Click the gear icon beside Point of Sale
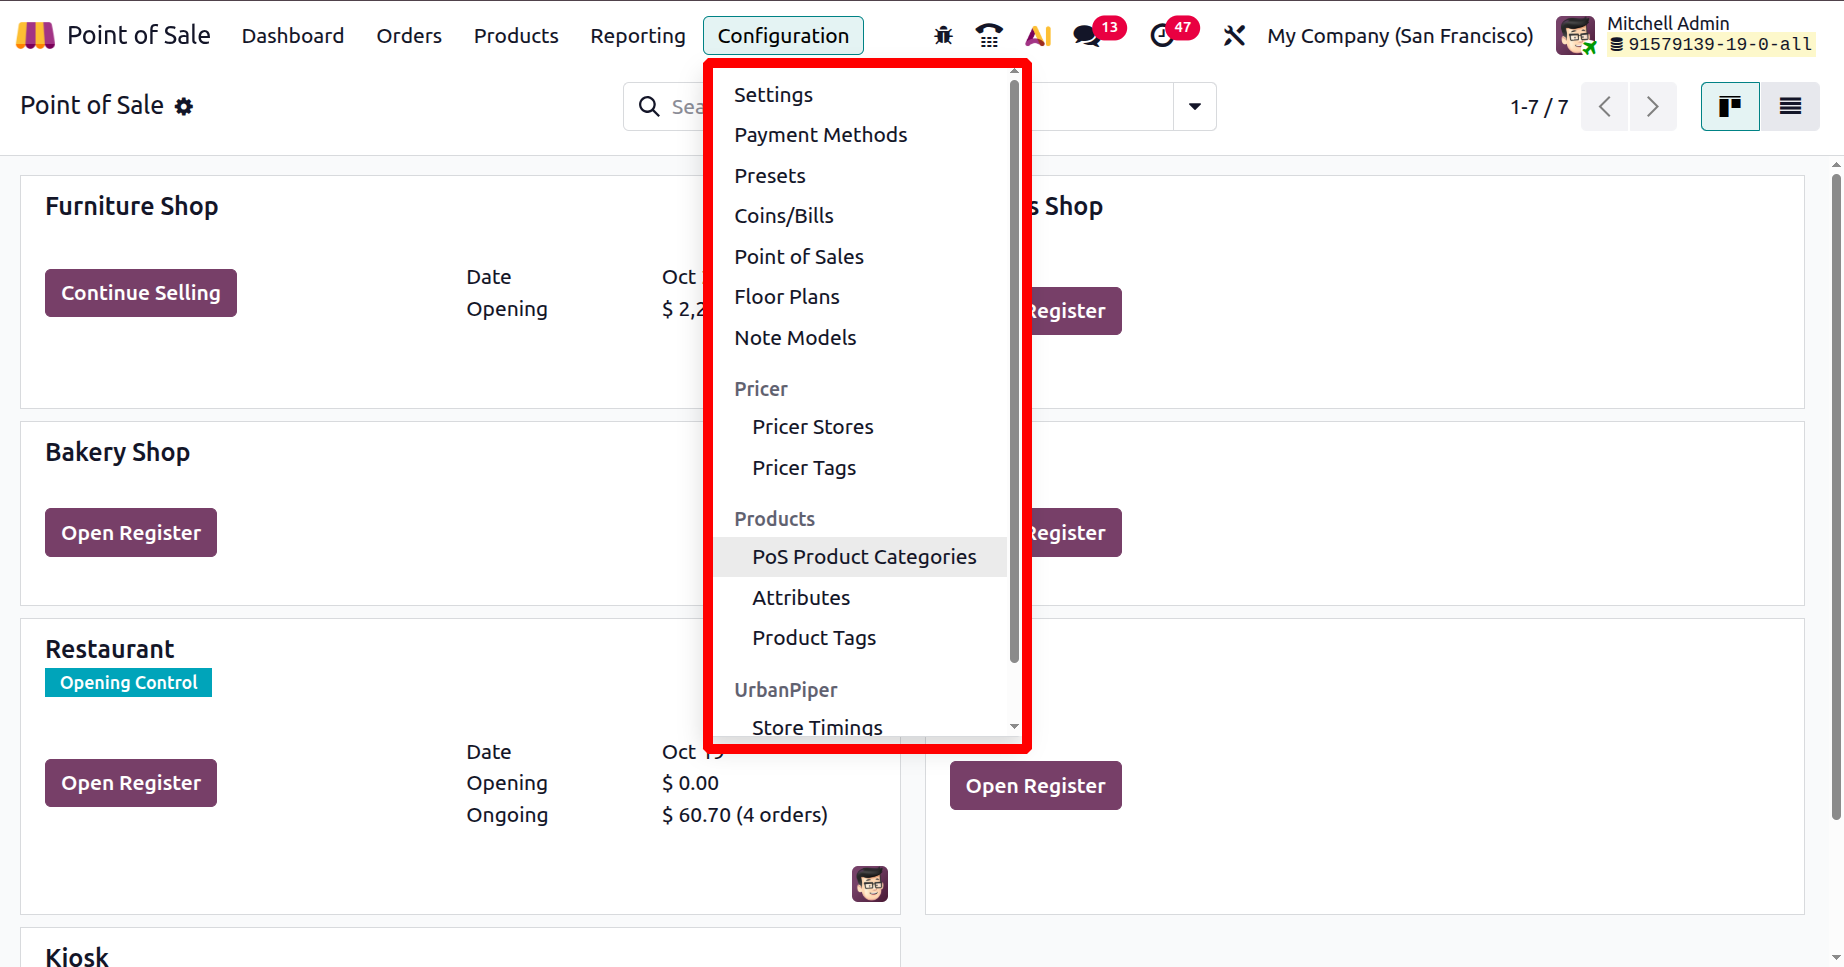Image resolution: width=1844 pixels, height=967 pixels. [x=184, y=106]
